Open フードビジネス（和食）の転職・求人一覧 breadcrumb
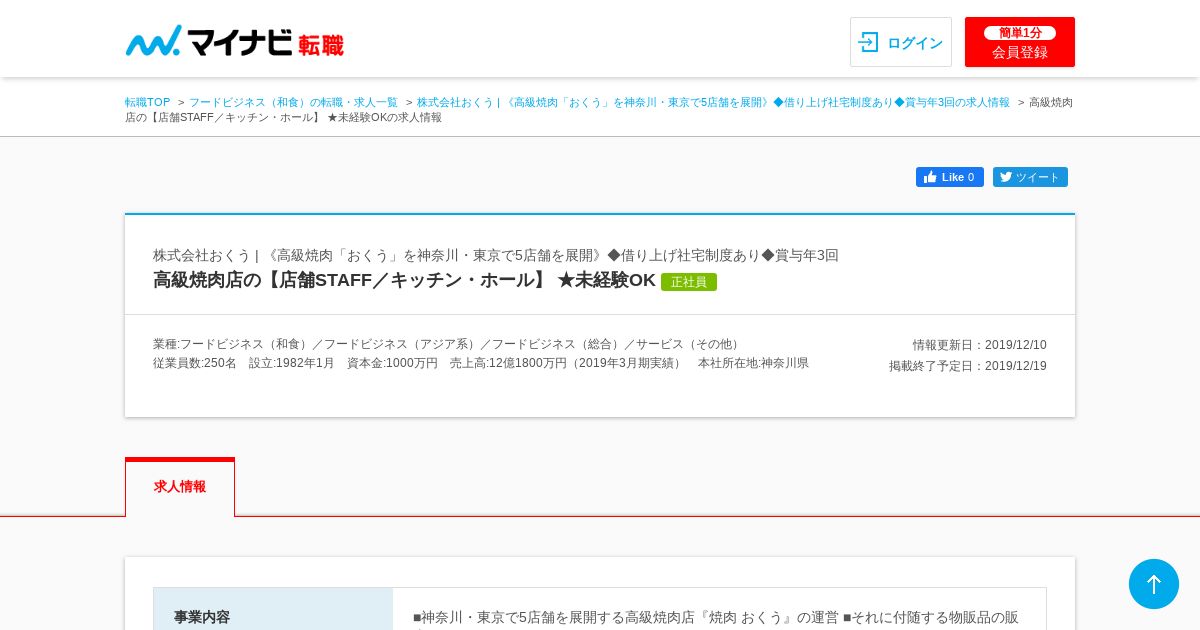 click(x=293, y=102)
